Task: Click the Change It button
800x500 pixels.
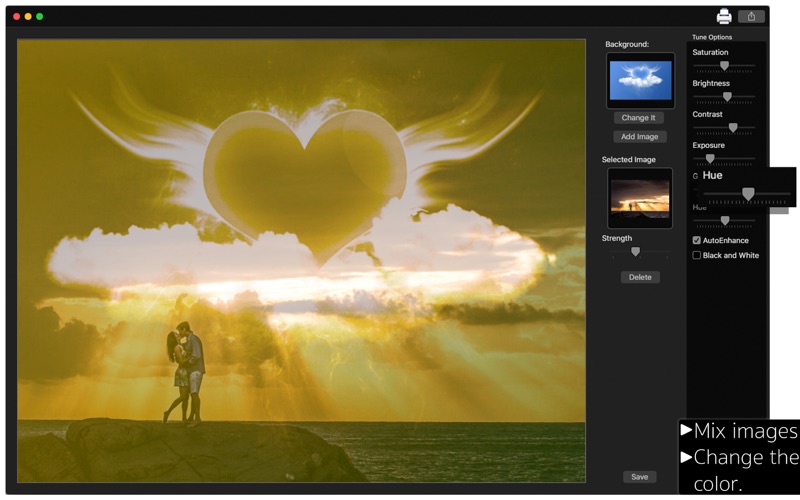Action: (639, 118)
